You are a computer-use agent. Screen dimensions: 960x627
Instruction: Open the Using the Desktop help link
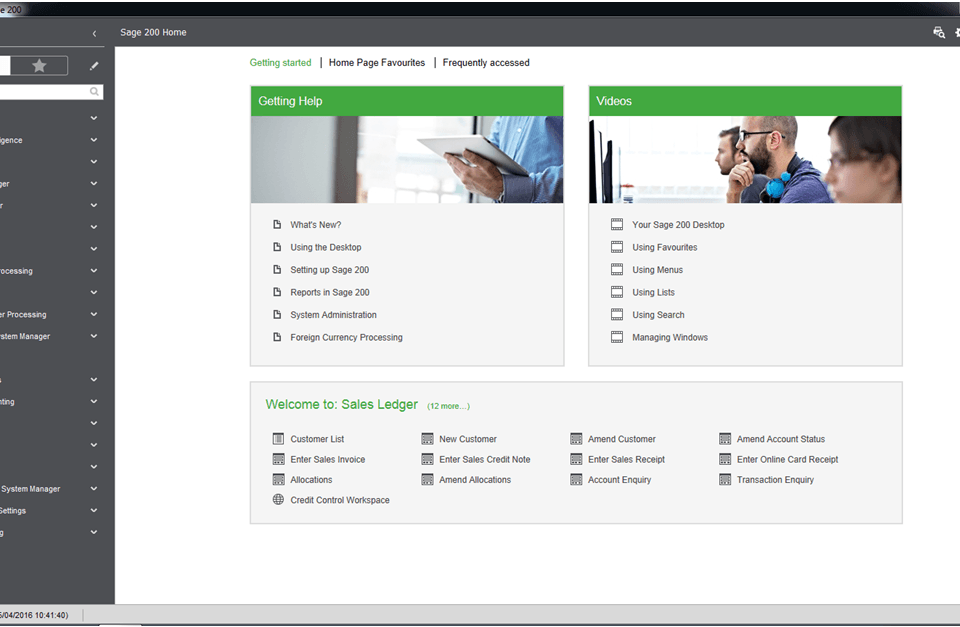pyautogui.click(x=326, y=247)
